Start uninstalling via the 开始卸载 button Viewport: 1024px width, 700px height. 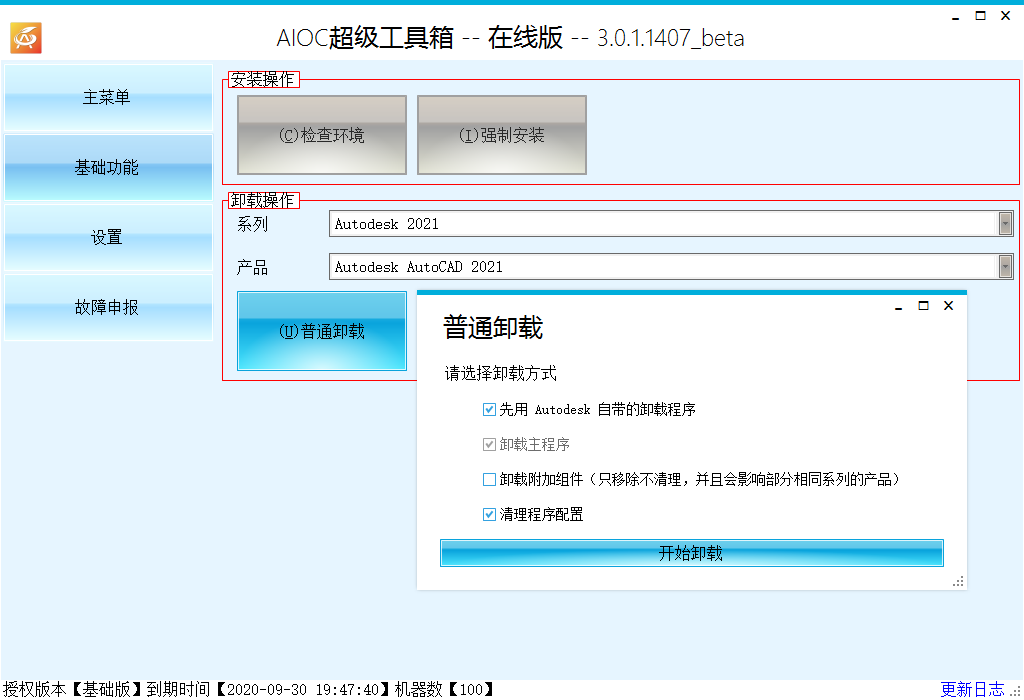tap(691, 553)
